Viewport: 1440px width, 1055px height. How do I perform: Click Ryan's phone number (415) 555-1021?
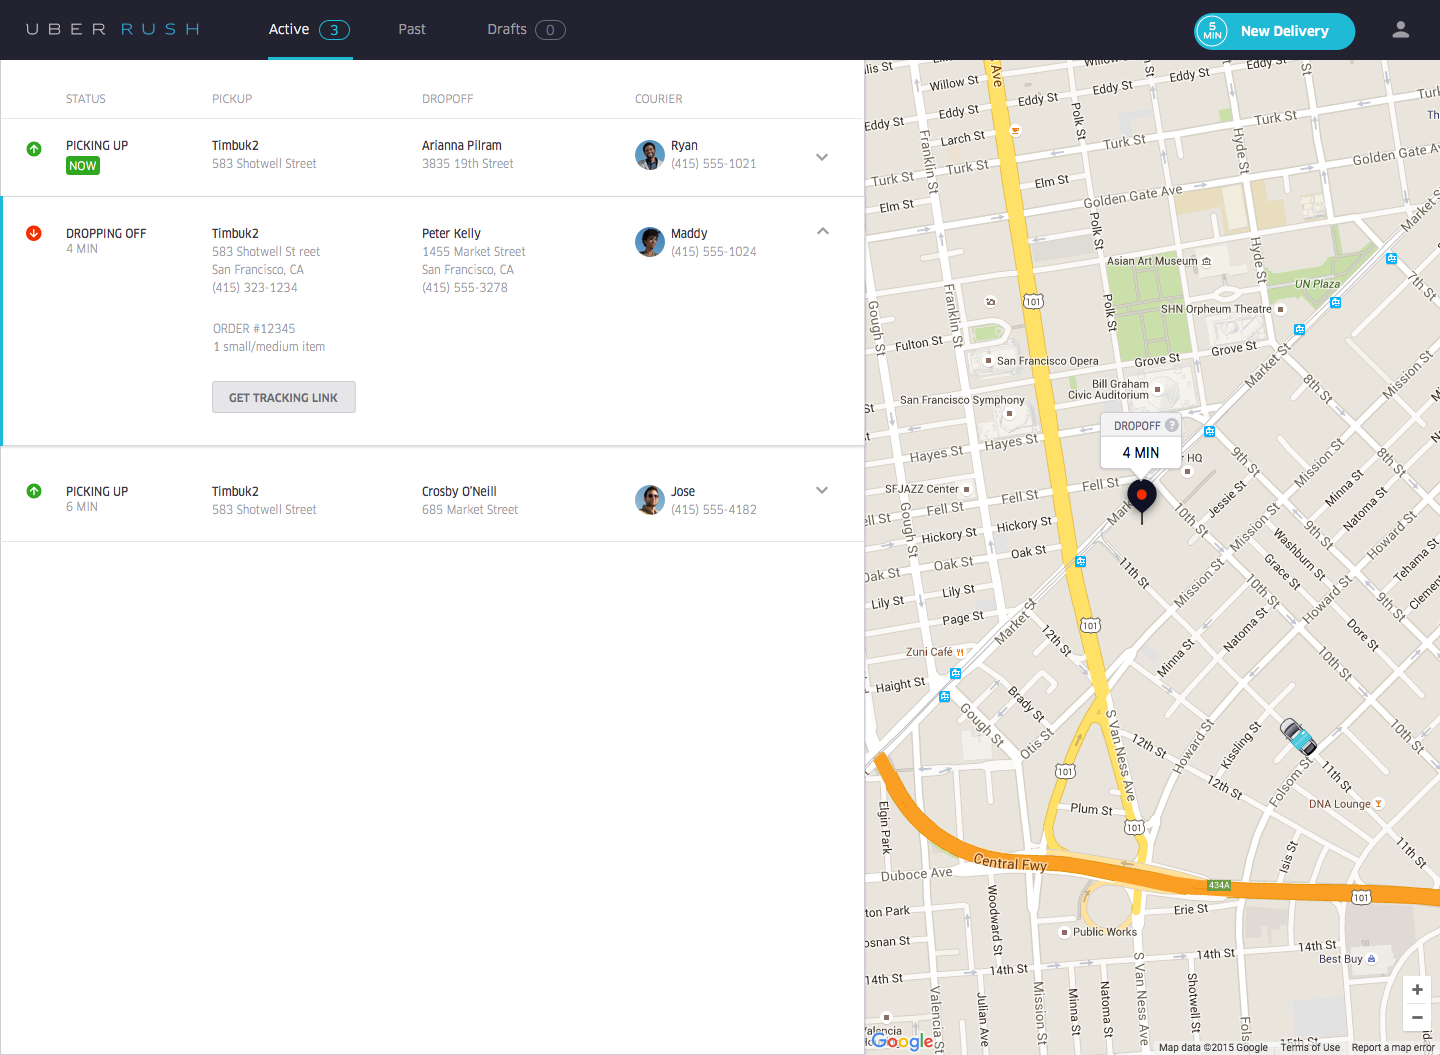click(x=714, y=164)
